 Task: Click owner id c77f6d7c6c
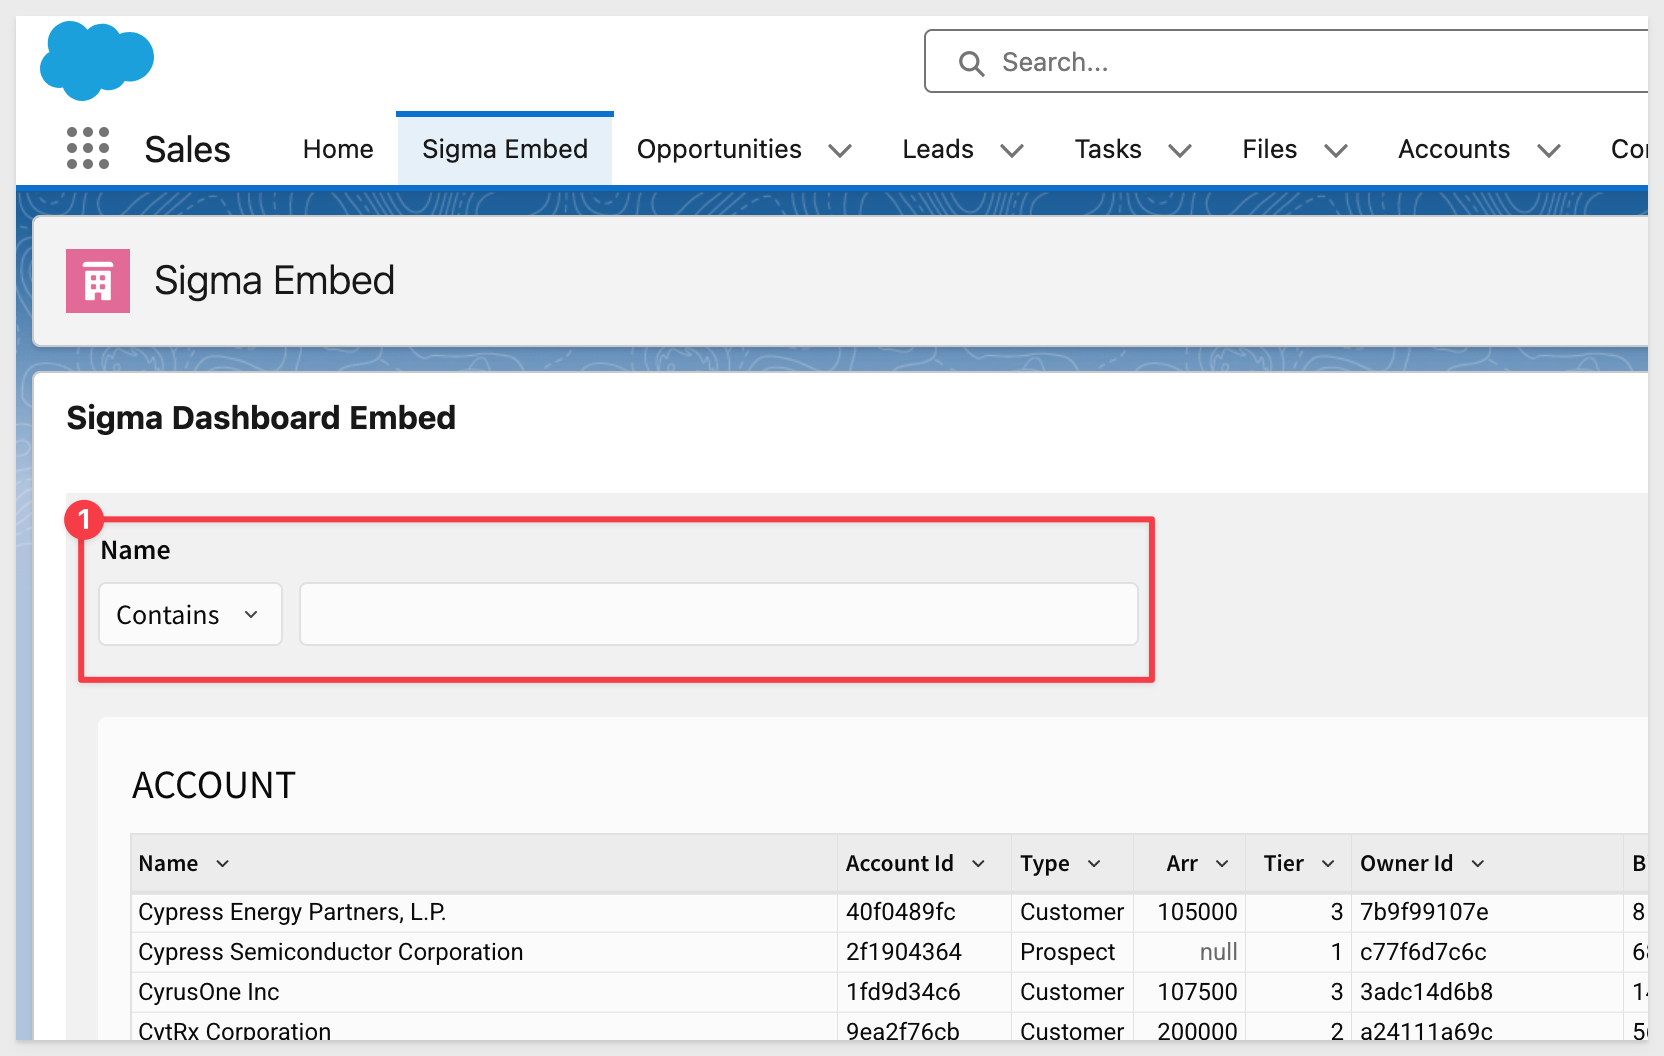pyautogui.click(x=1423, y=952)
